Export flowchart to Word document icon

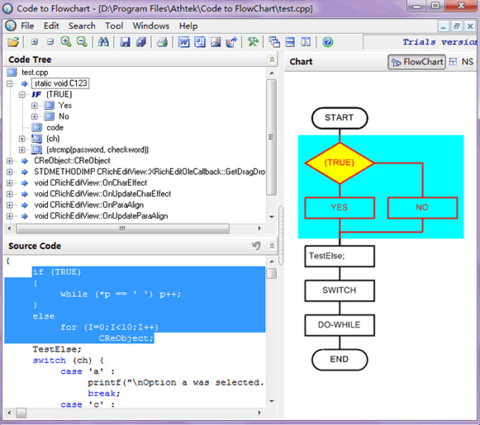pos(184,42)
